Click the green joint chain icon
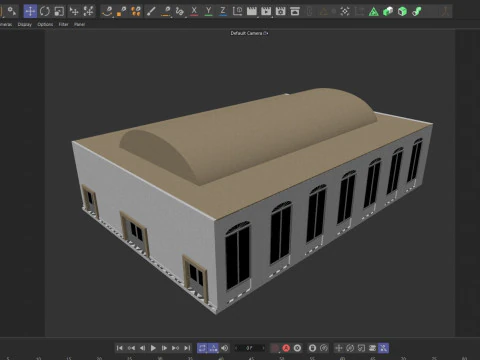 (417, 12)
